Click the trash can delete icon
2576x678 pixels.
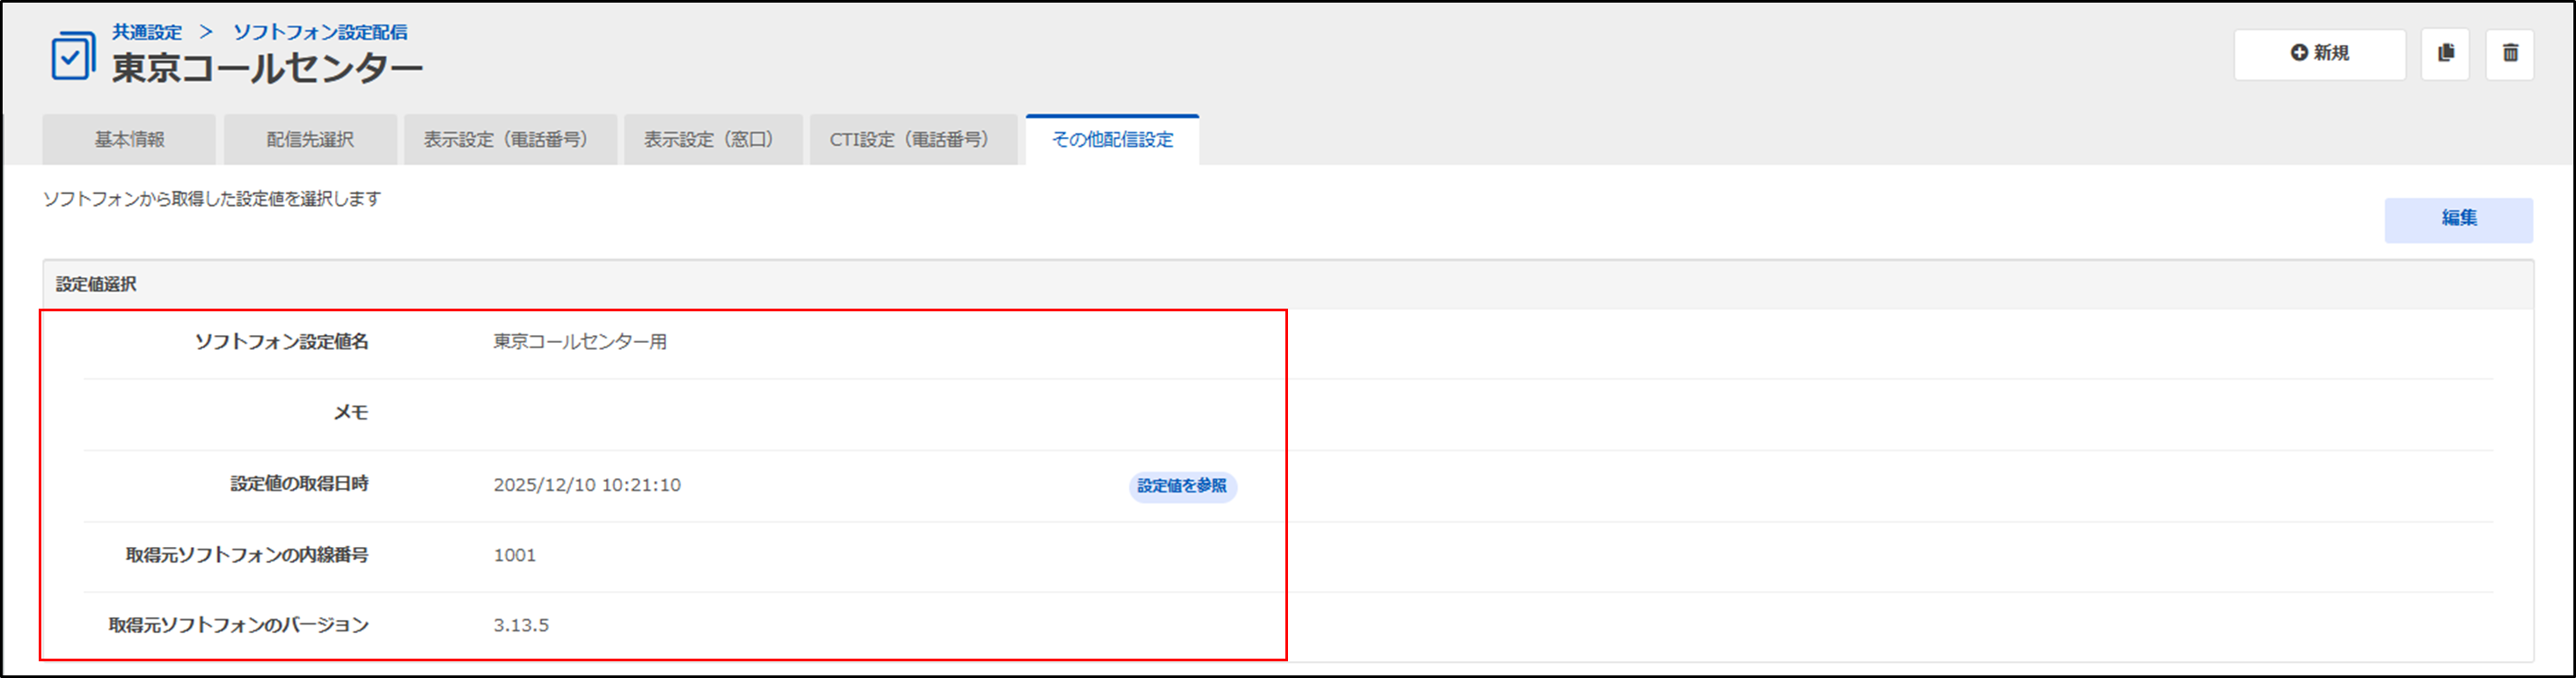point(2509,53)
